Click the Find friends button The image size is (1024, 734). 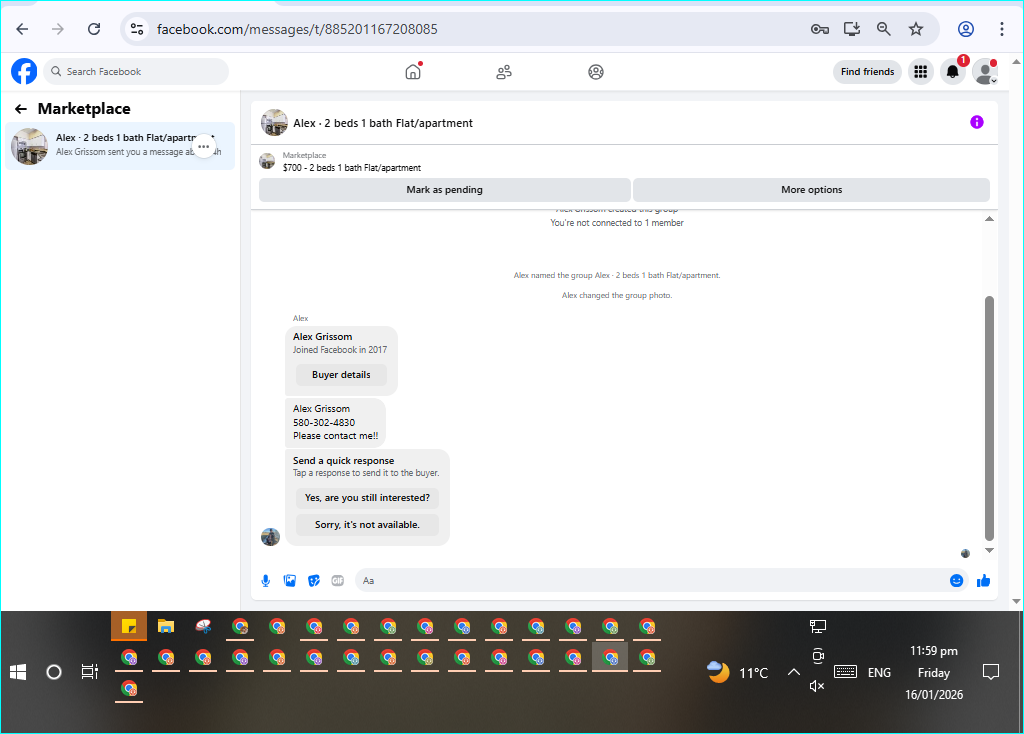point(867,72)
